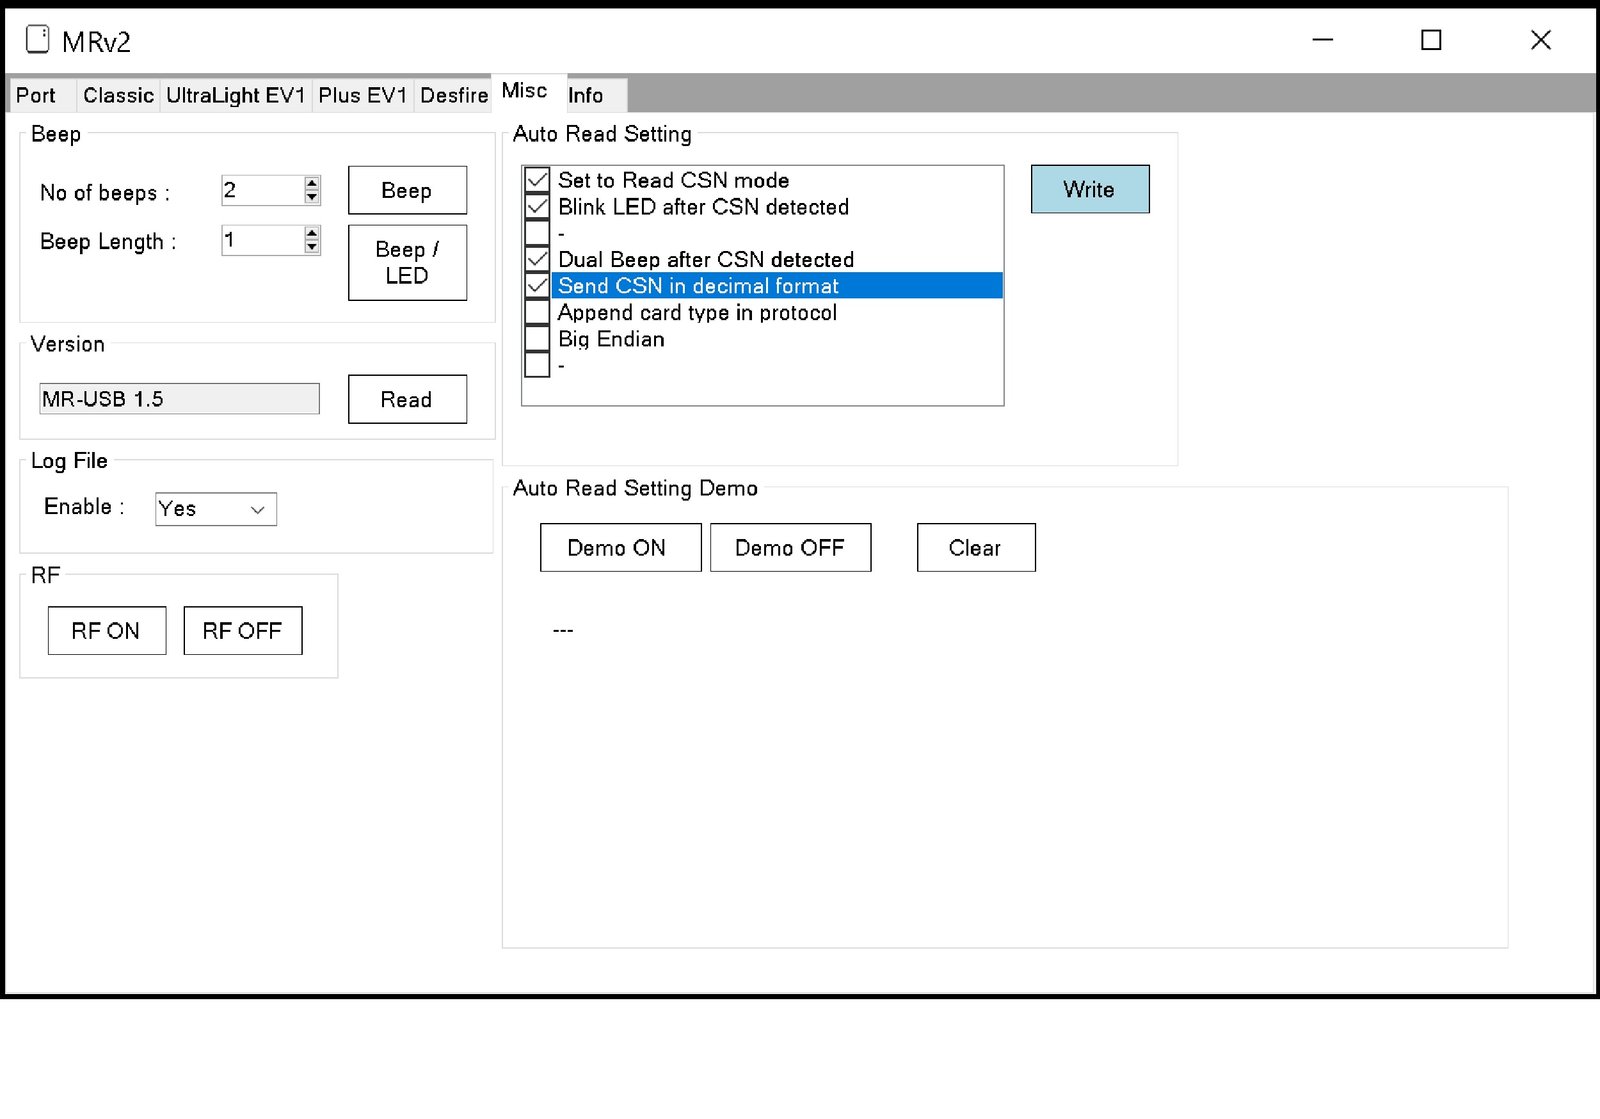Open the UltraLight EV1 tab
This screenshot has width=1600, height=1119.
pos(235,95)
